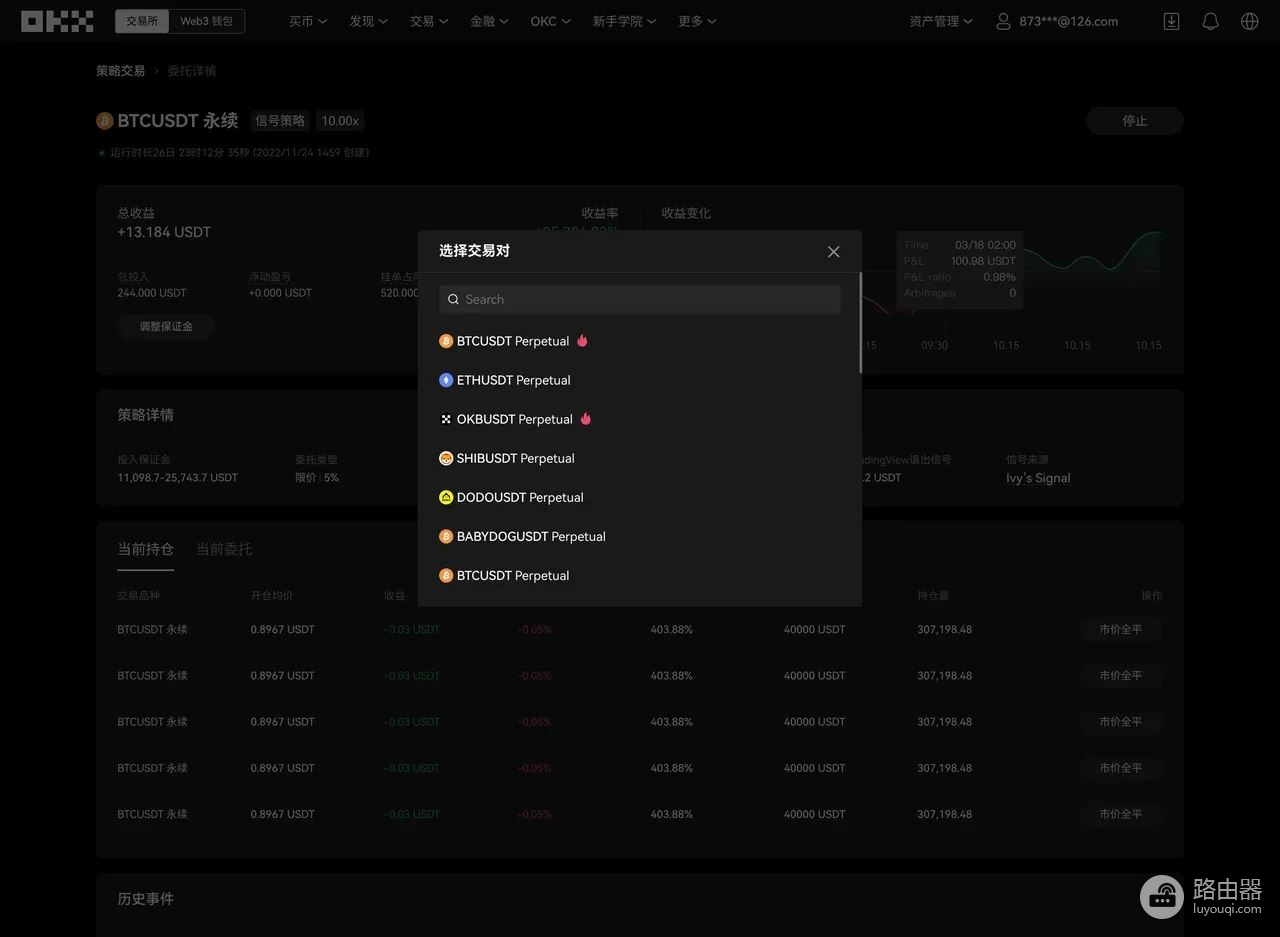
Task: Click the 信号策略 tag
Action: (x=280, y=121)
